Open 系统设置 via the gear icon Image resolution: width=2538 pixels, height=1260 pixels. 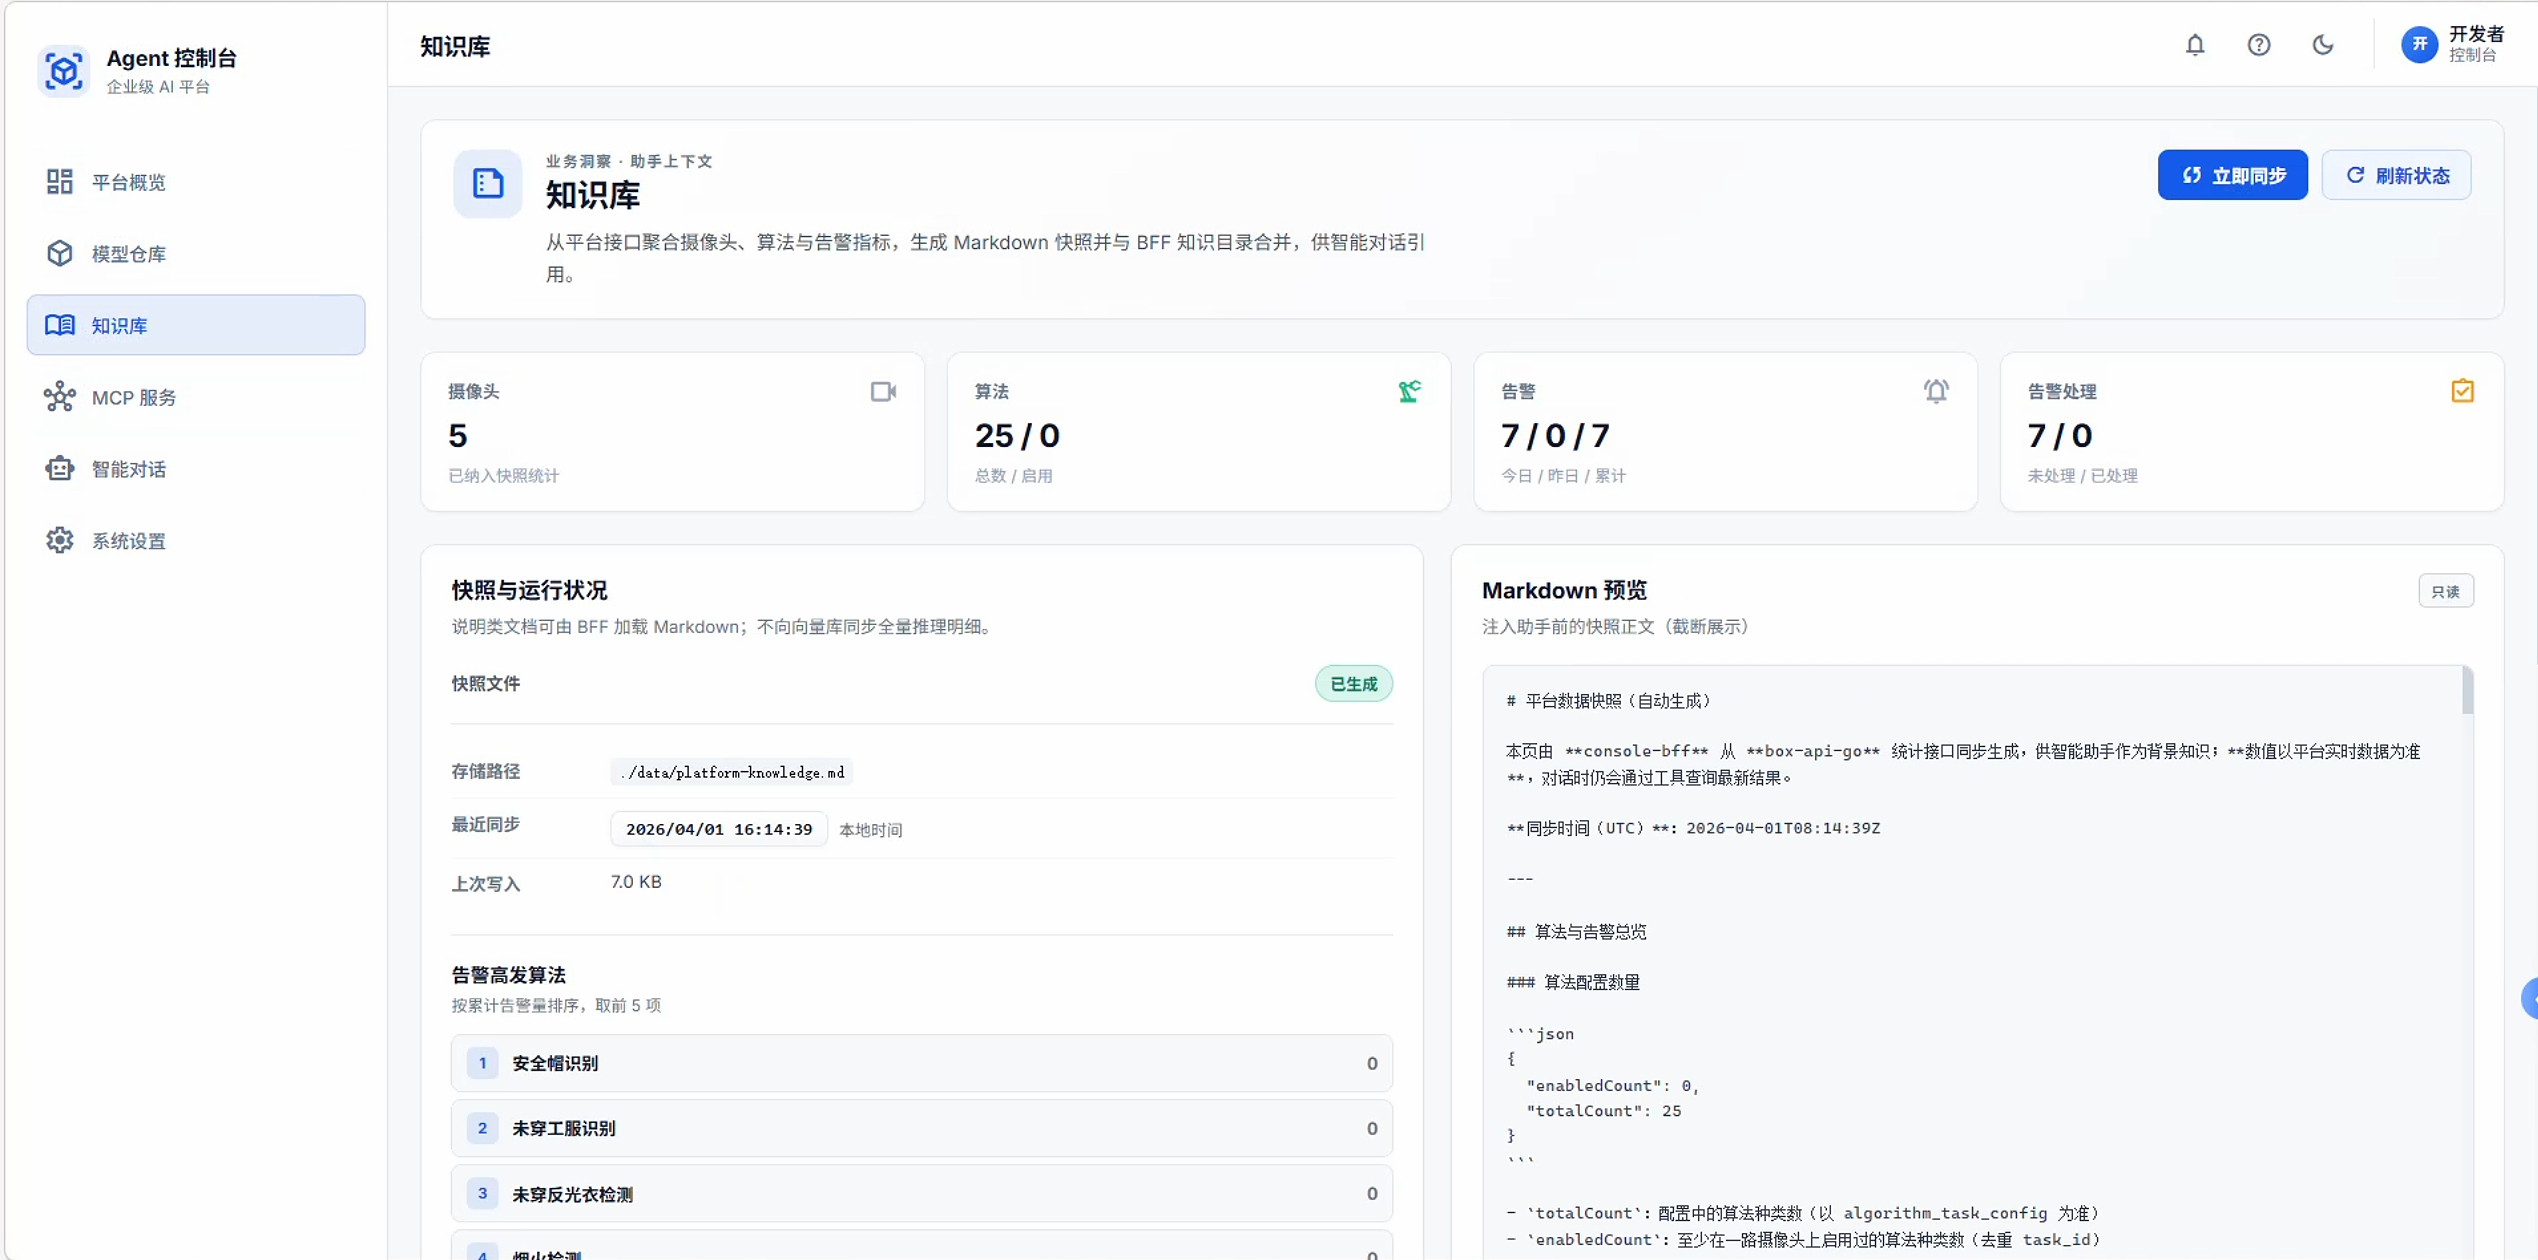coord(58,540)
